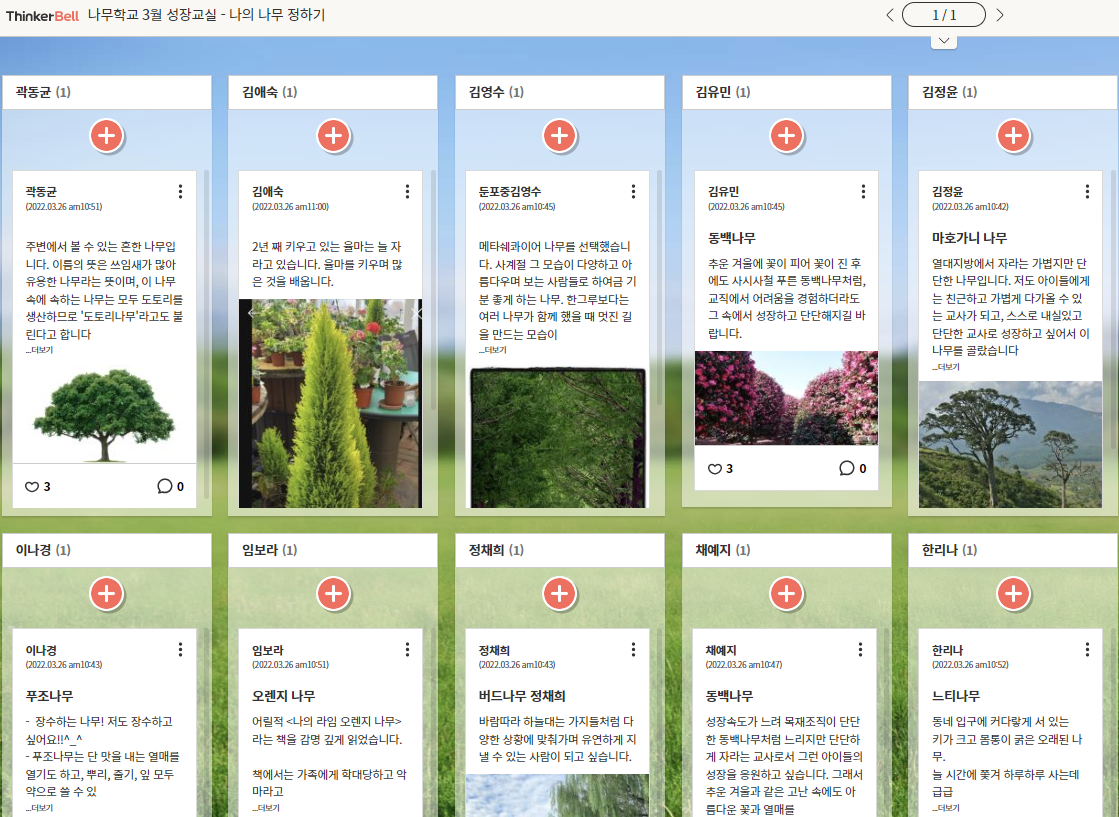Open three-dot menu on 임보라 post
Image resolution: width=1119 pixels, height=817 pixels.
point(407,650)
